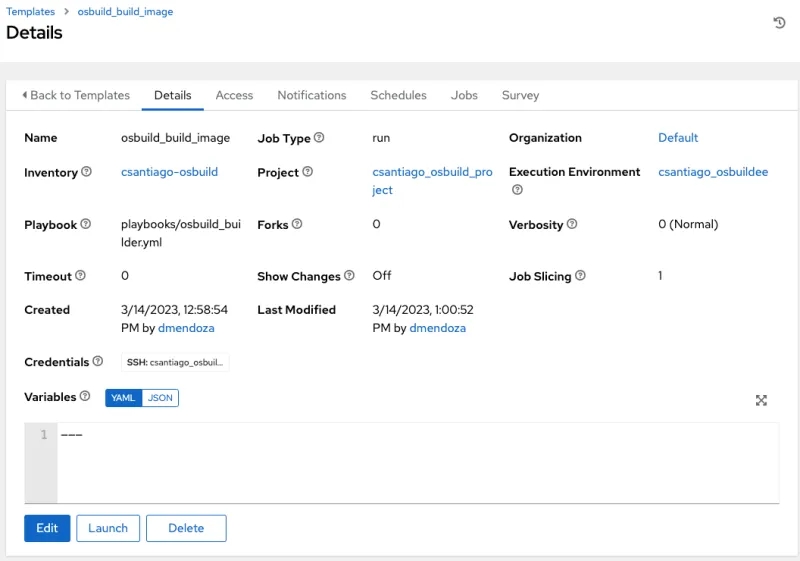Open the Survey tab
The image size is (800, 561).
(x=520, y=95)
